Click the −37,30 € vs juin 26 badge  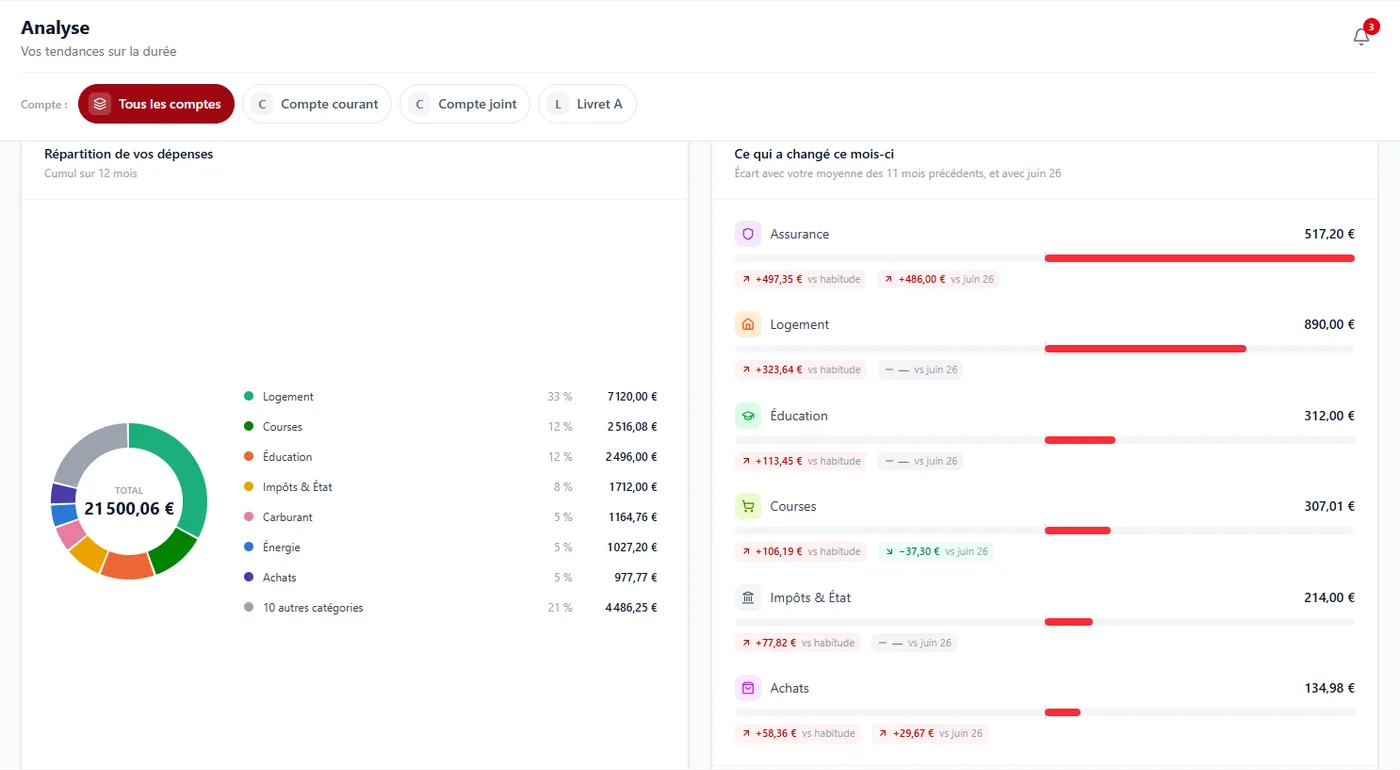[x=936, y=551]
